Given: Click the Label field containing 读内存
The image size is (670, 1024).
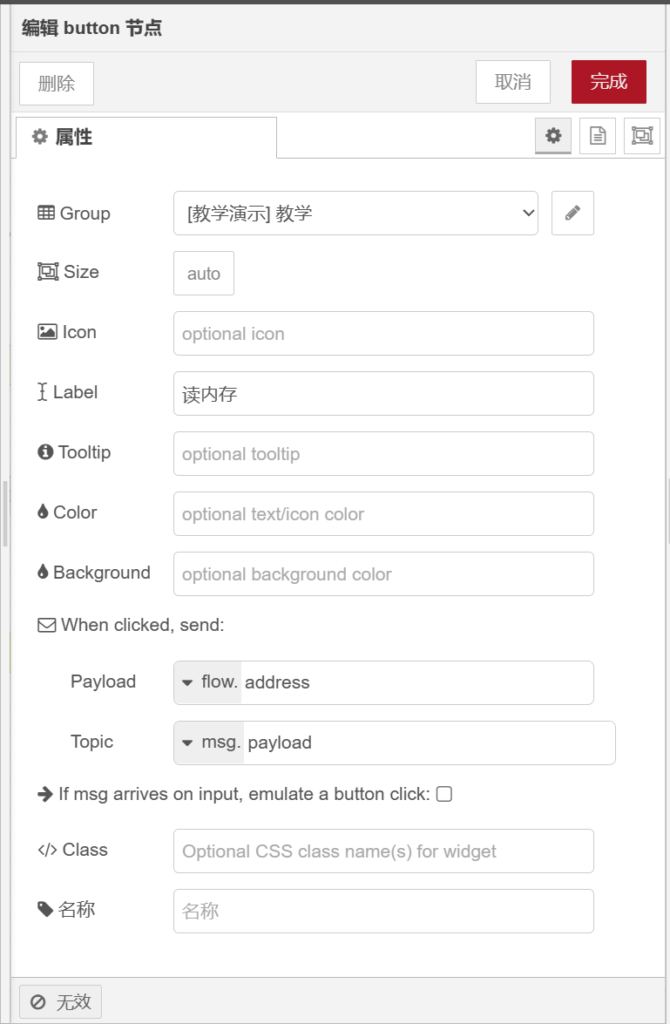Looking at the screenshot, I should pyautogui.click(x=383, y=394).
